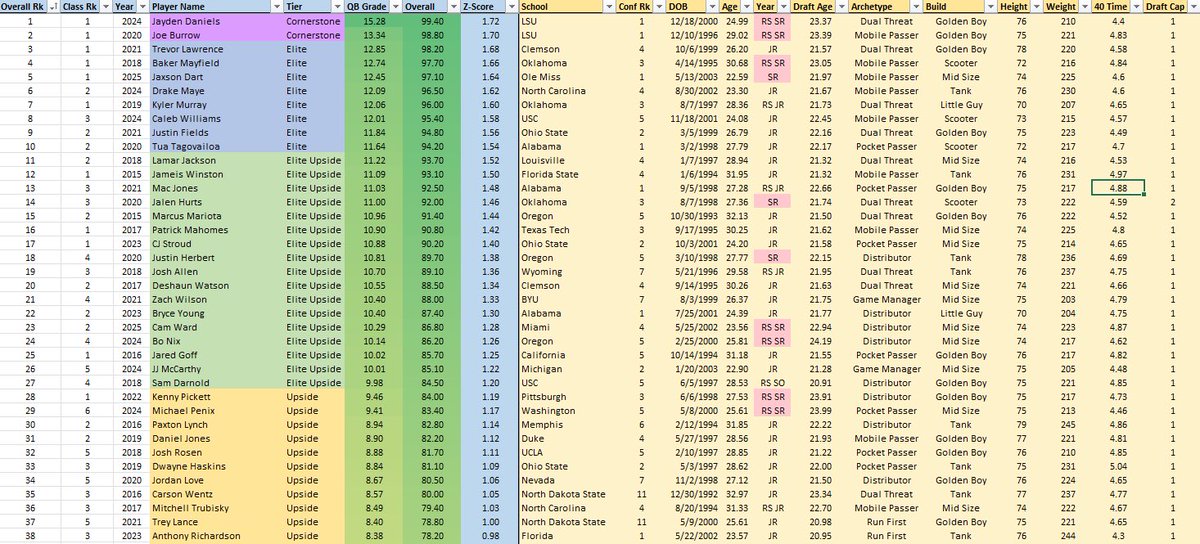Screen dimensions: 1200x544
Task: Open the QB Grade column filter dropdown
Action: point(395,6)
